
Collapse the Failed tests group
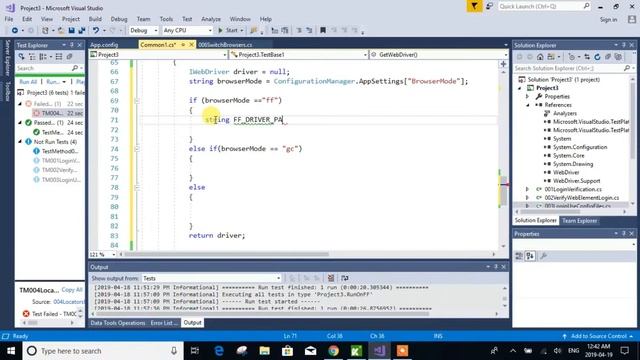pyautogui.click(x=20, y=104)
